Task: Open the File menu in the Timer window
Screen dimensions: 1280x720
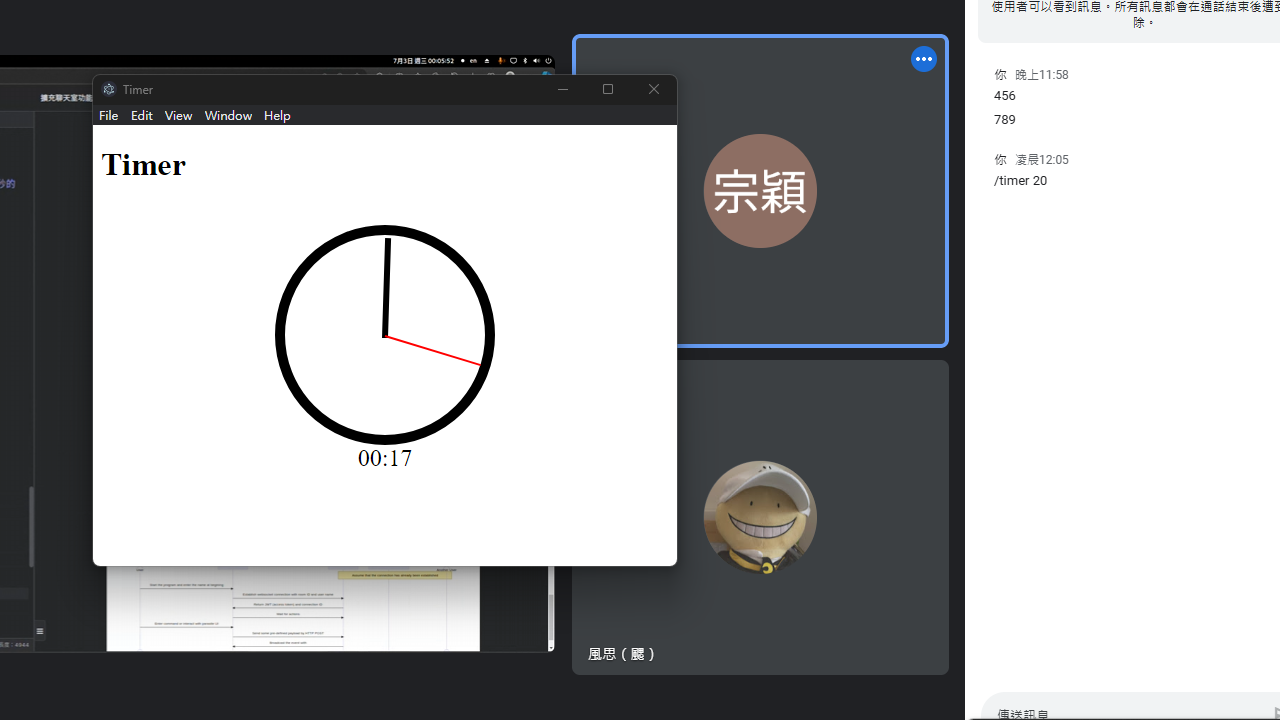Action: click(108, 115)
